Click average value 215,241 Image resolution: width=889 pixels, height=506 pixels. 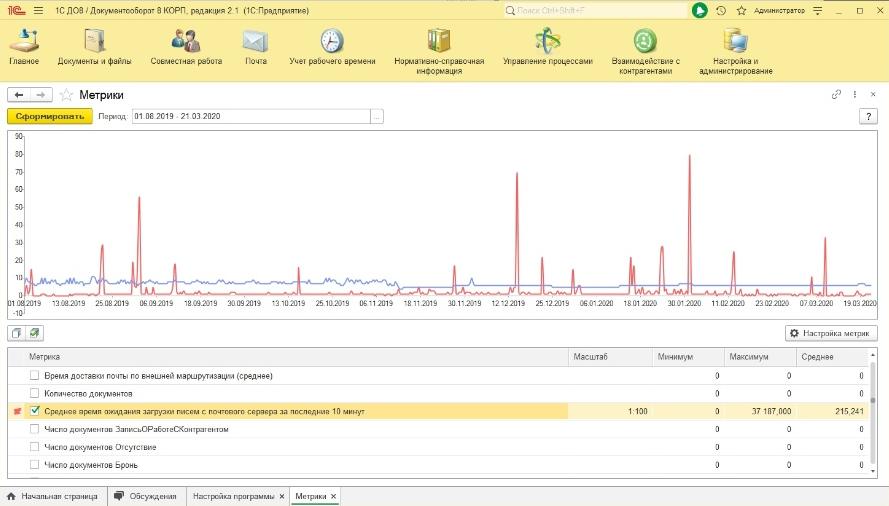(x=832, y=411)
